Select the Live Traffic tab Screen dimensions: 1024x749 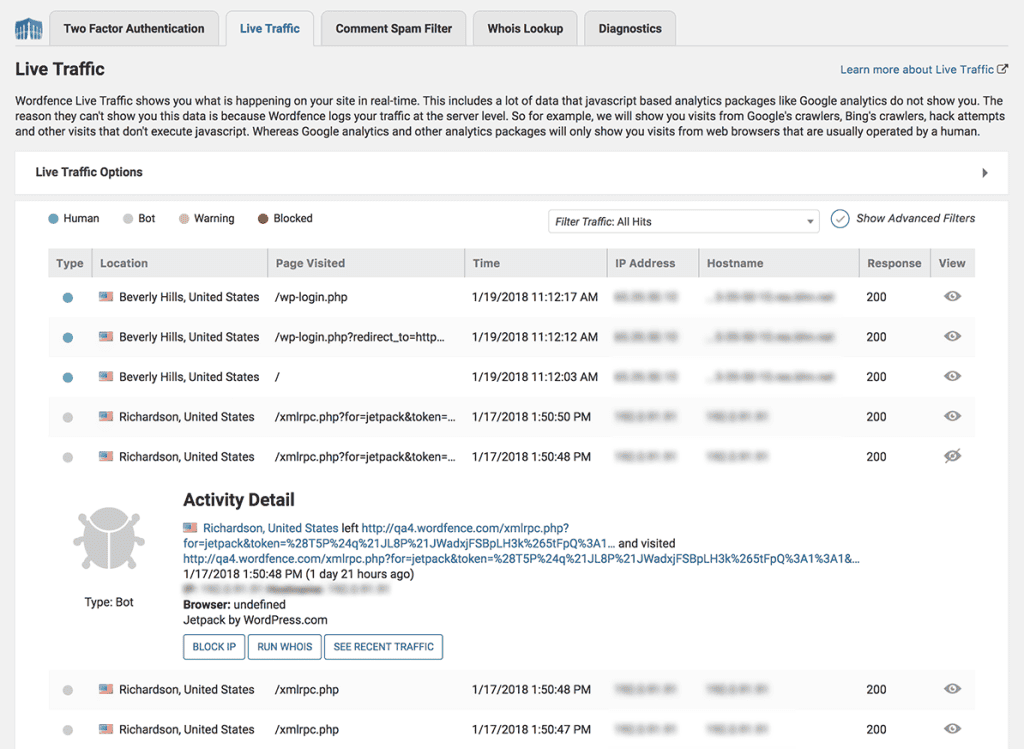(270, 29)
